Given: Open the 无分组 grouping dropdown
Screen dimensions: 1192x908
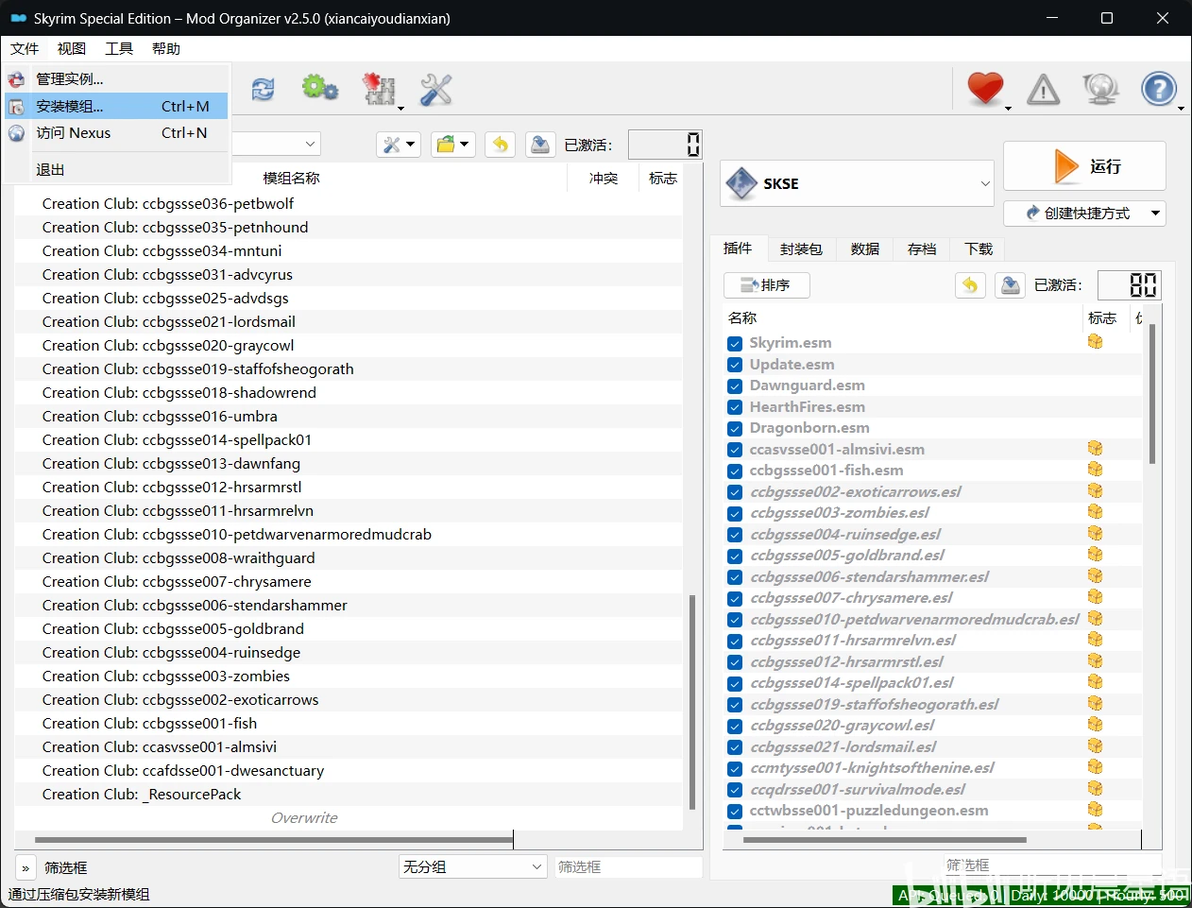Looking at the screenshot, I should coord(473,866).
